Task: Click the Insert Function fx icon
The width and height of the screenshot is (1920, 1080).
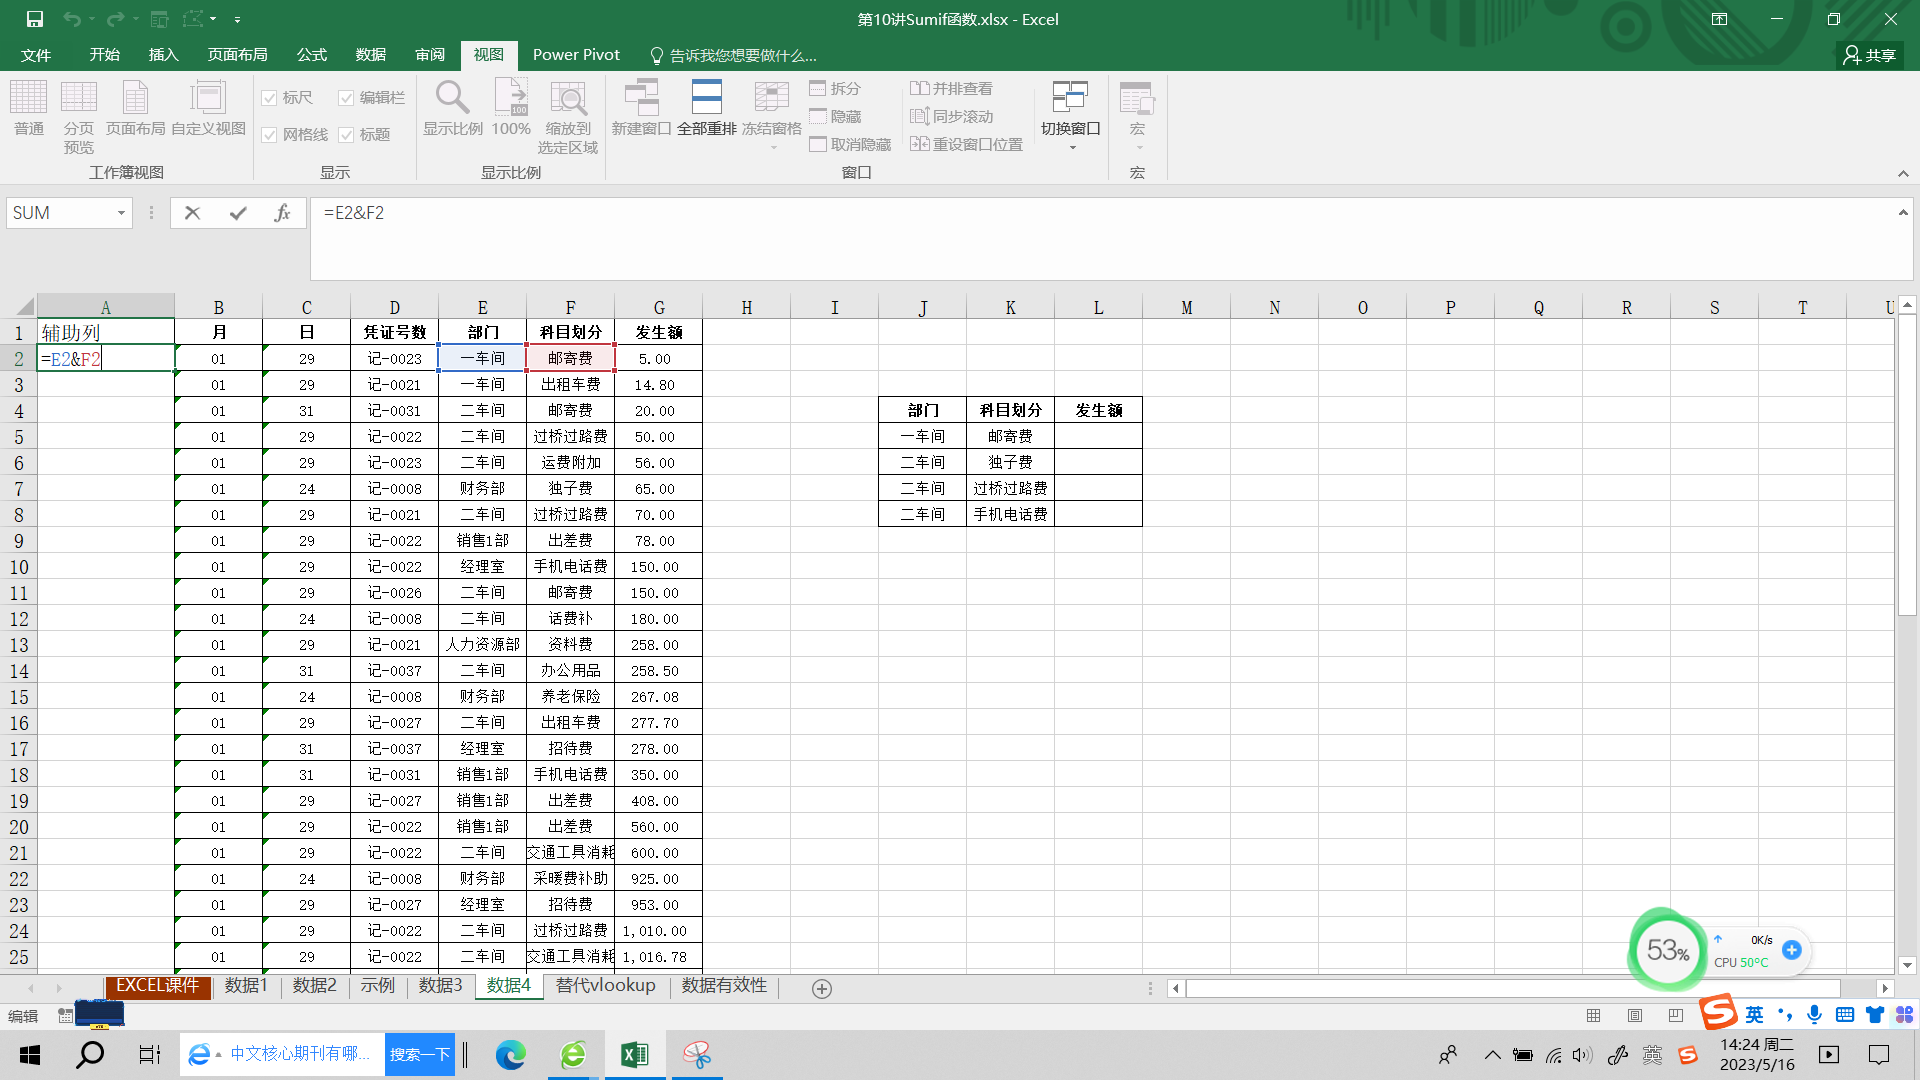Action: coord(283,213)
